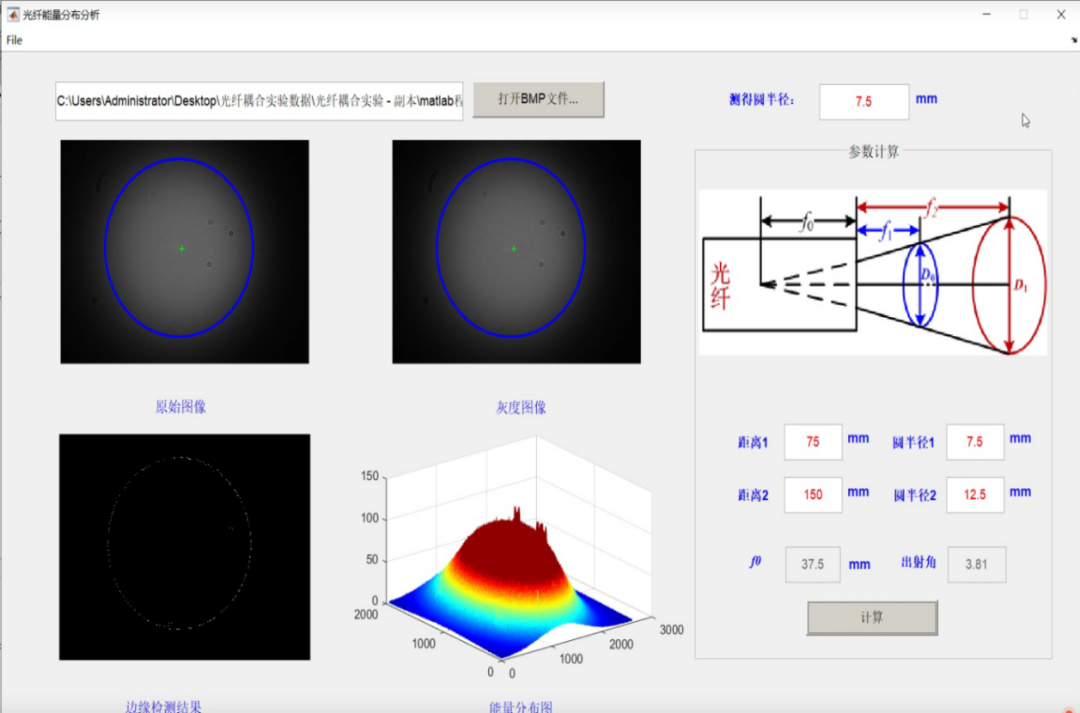Click the 灰度图像 grayscale image

click(x=516, y=251)
